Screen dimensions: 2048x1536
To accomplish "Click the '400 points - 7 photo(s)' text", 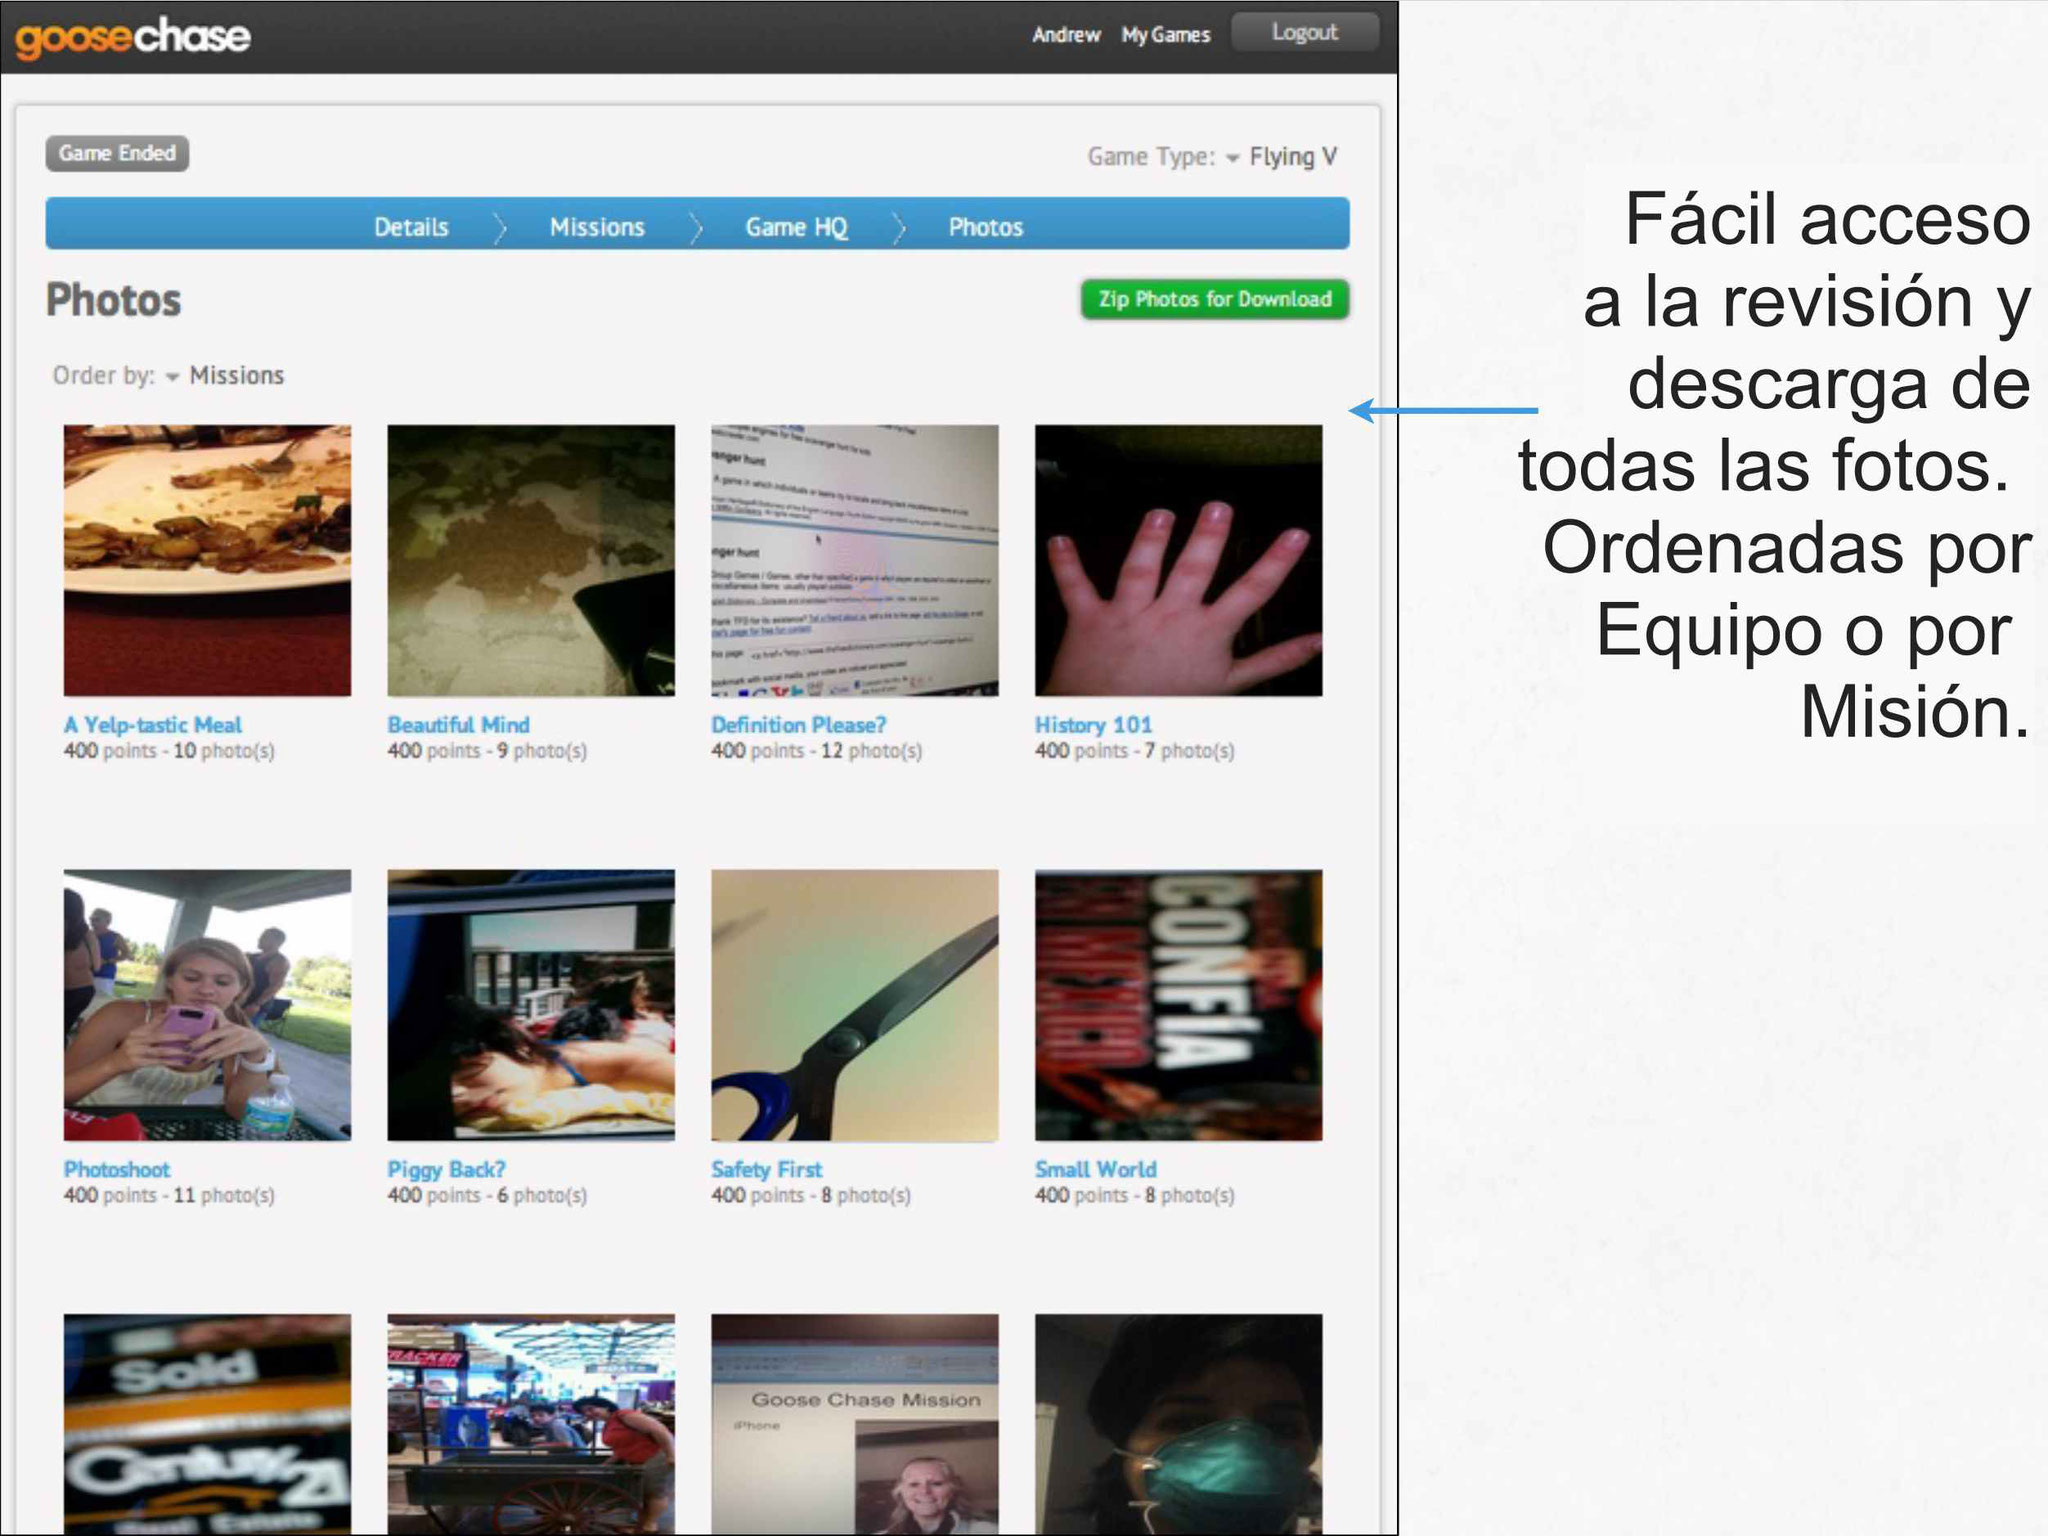I will point(1135,751).
